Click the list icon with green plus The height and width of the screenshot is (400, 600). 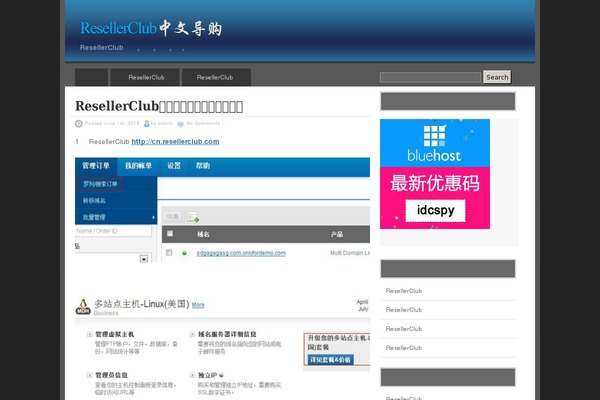click(x=193, y=217)
